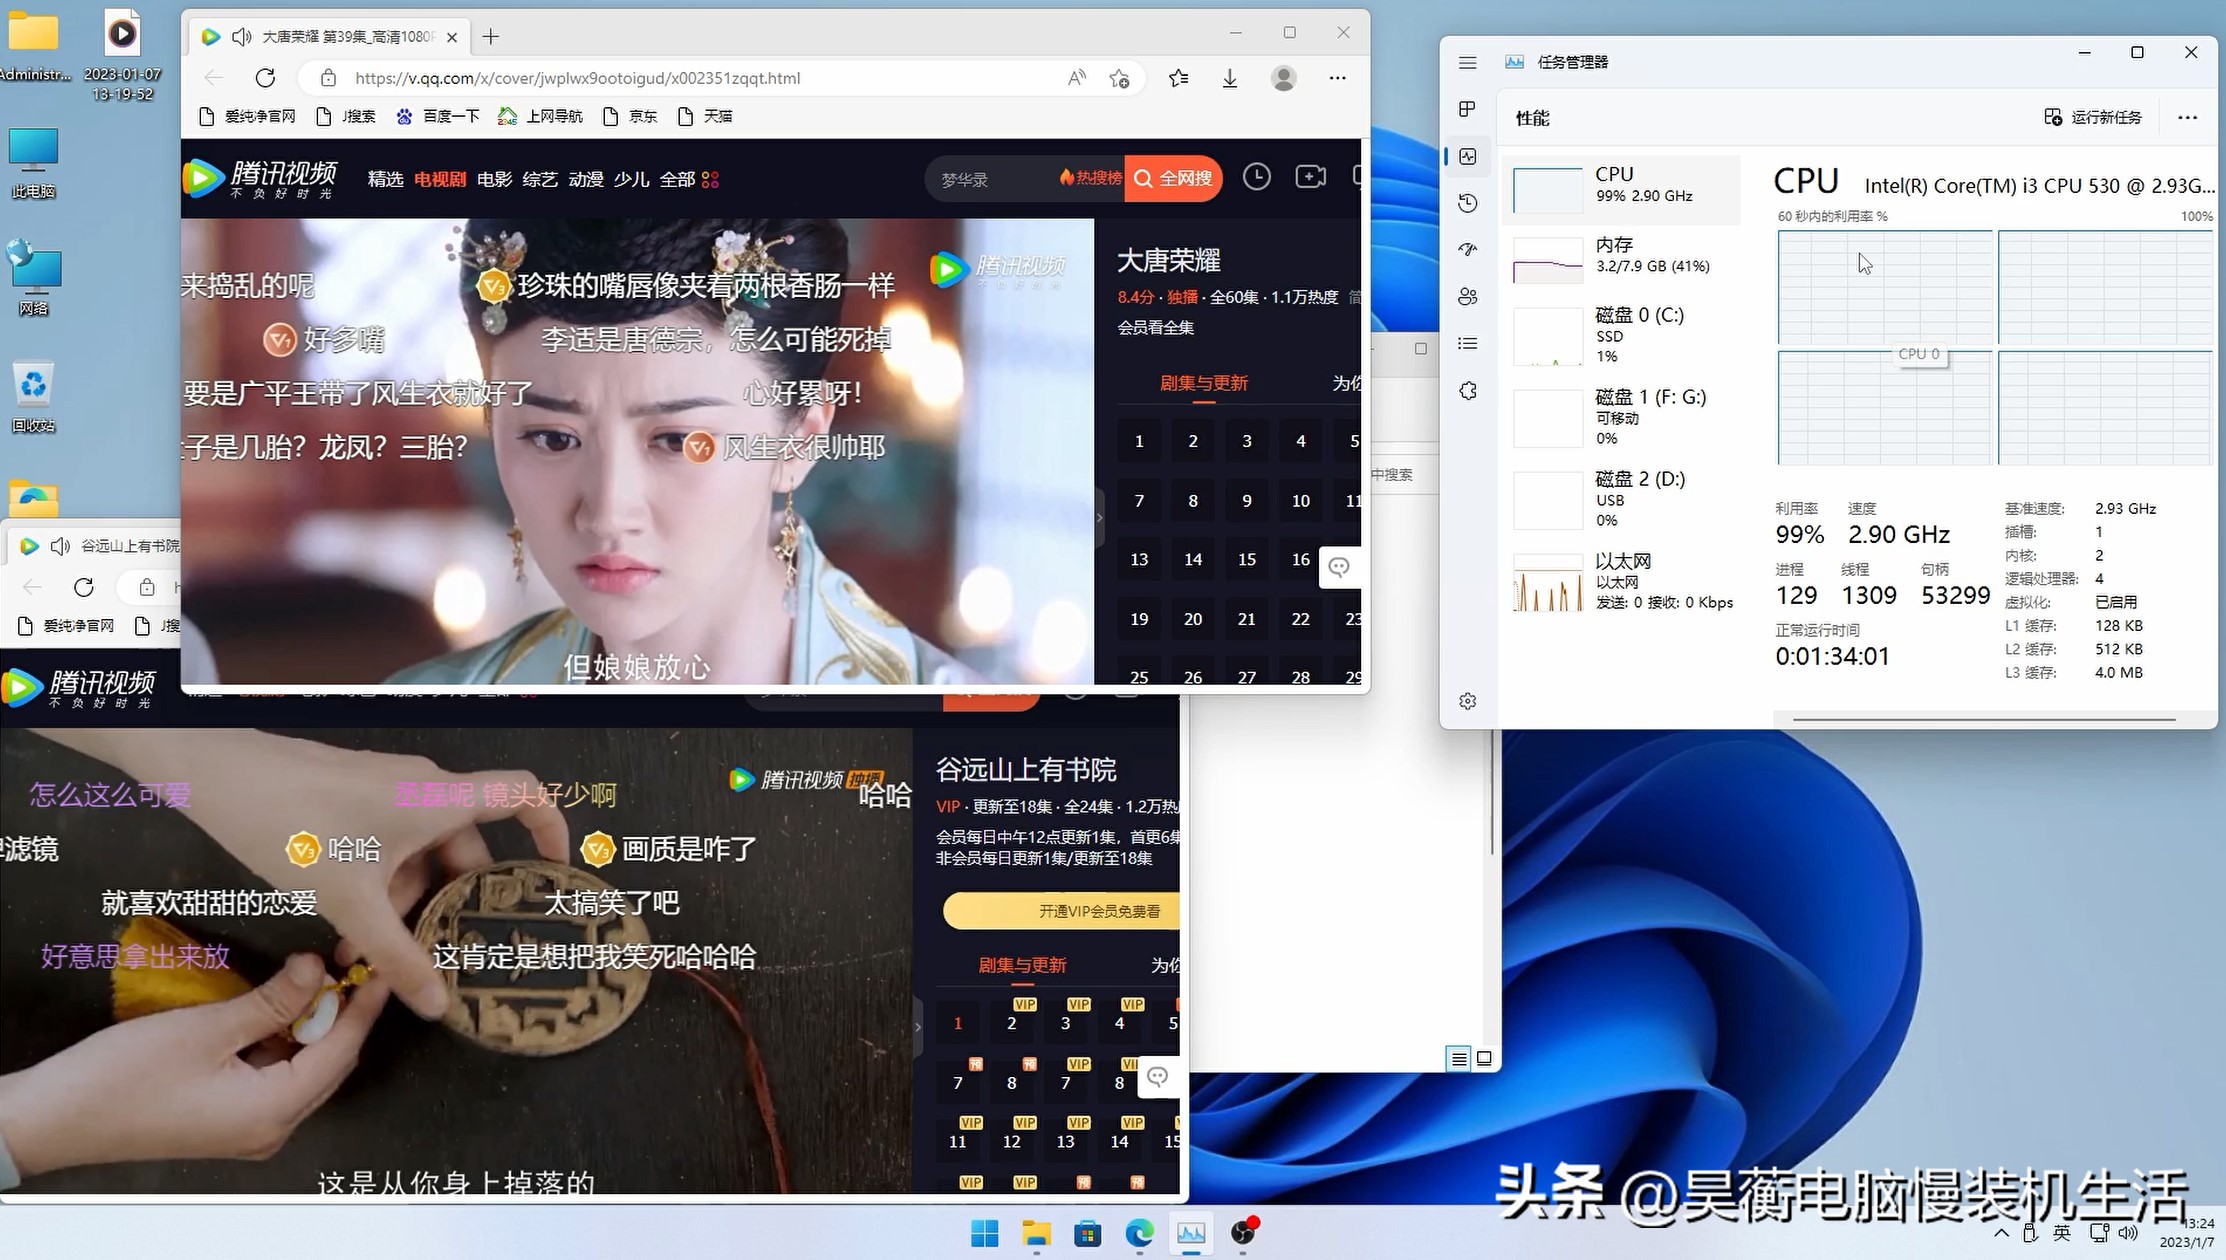Click Task Manager horizontal scrollbar
The image size is (2226, 1260).
[1984, 719]
